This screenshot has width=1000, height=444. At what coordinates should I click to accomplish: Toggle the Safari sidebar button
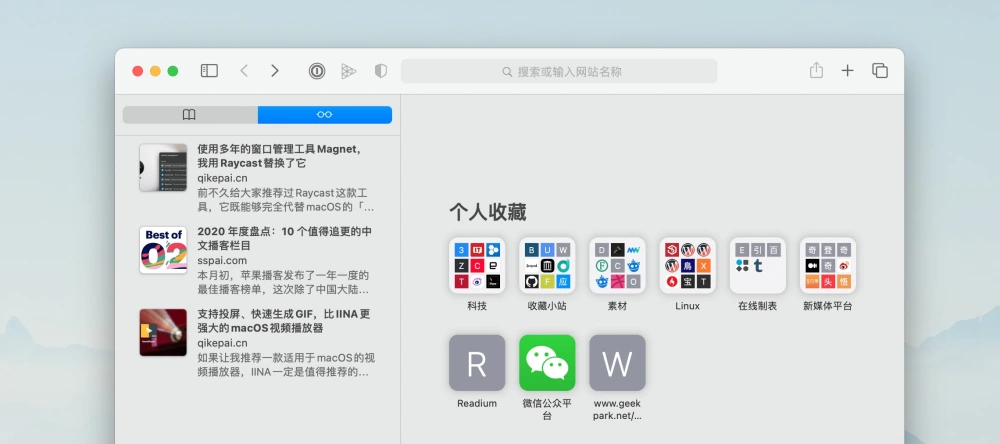tap(209, 71)
